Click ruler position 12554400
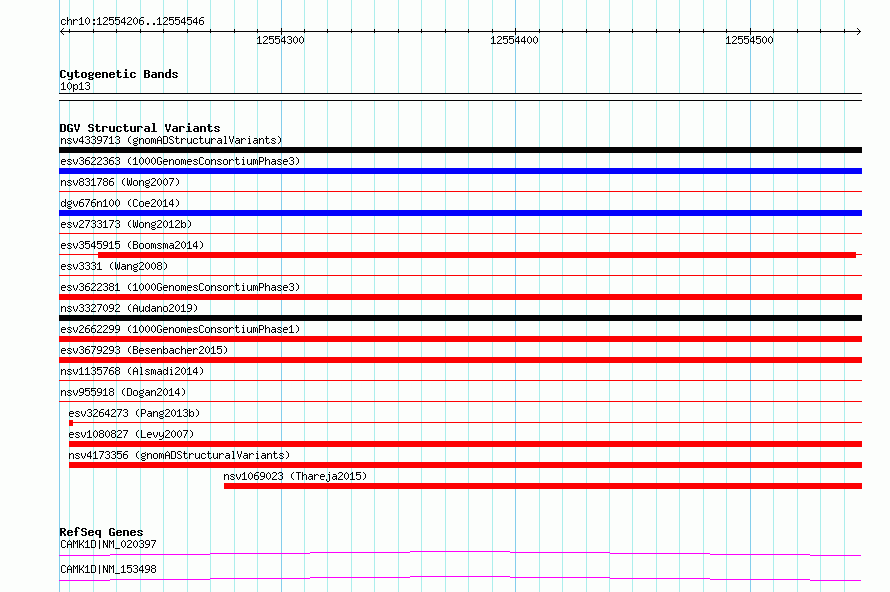Viewport: 890px width, 592px height. [x=514, y=40]
